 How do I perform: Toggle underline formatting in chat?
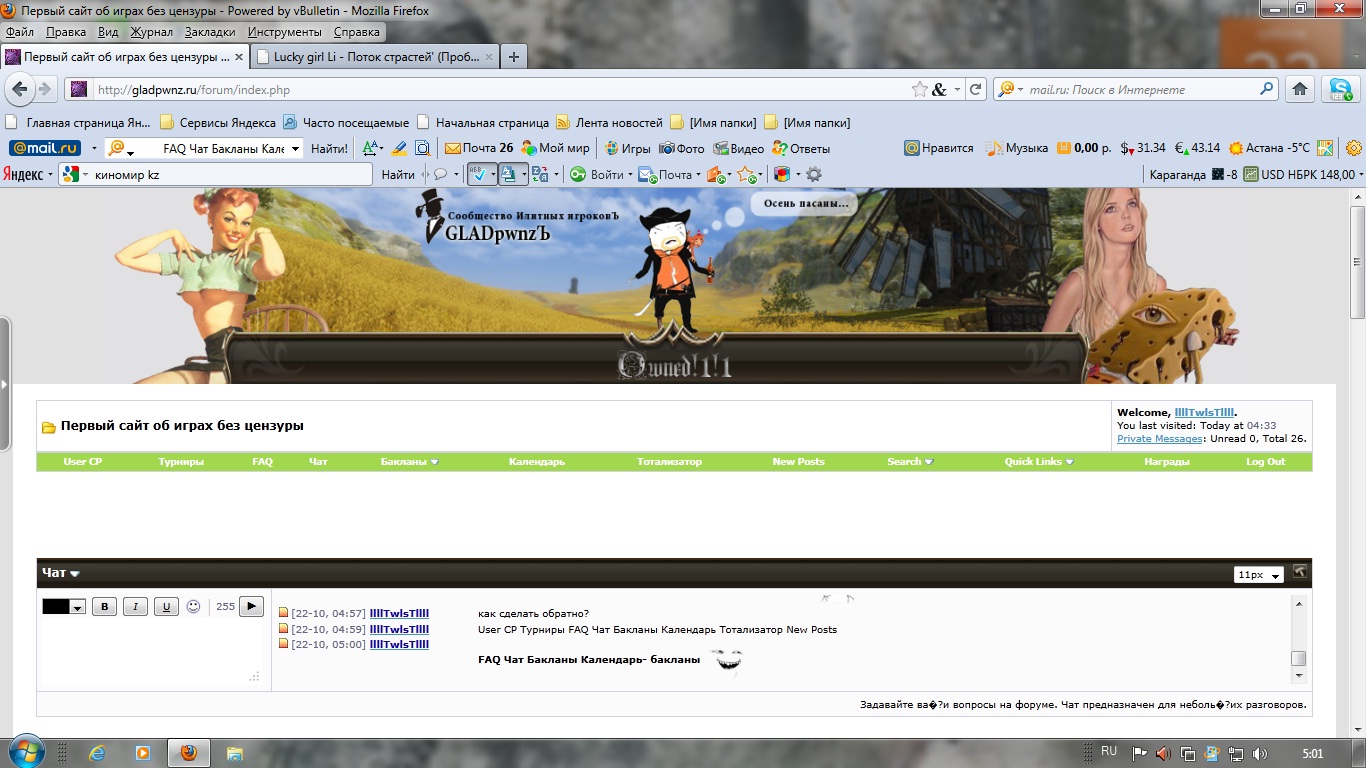pyautogui.click(x=166, y=606)
